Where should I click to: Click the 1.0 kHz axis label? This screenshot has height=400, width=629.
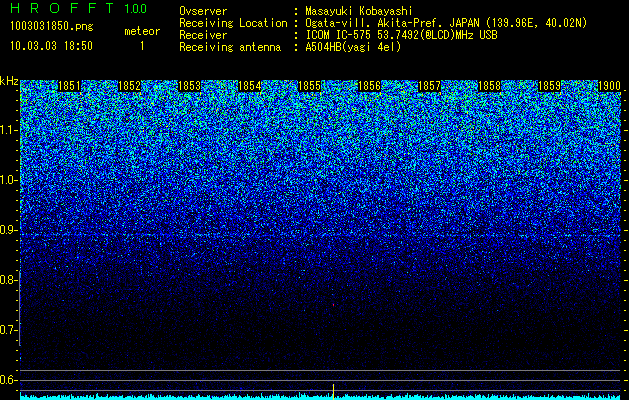coord(9,181)
